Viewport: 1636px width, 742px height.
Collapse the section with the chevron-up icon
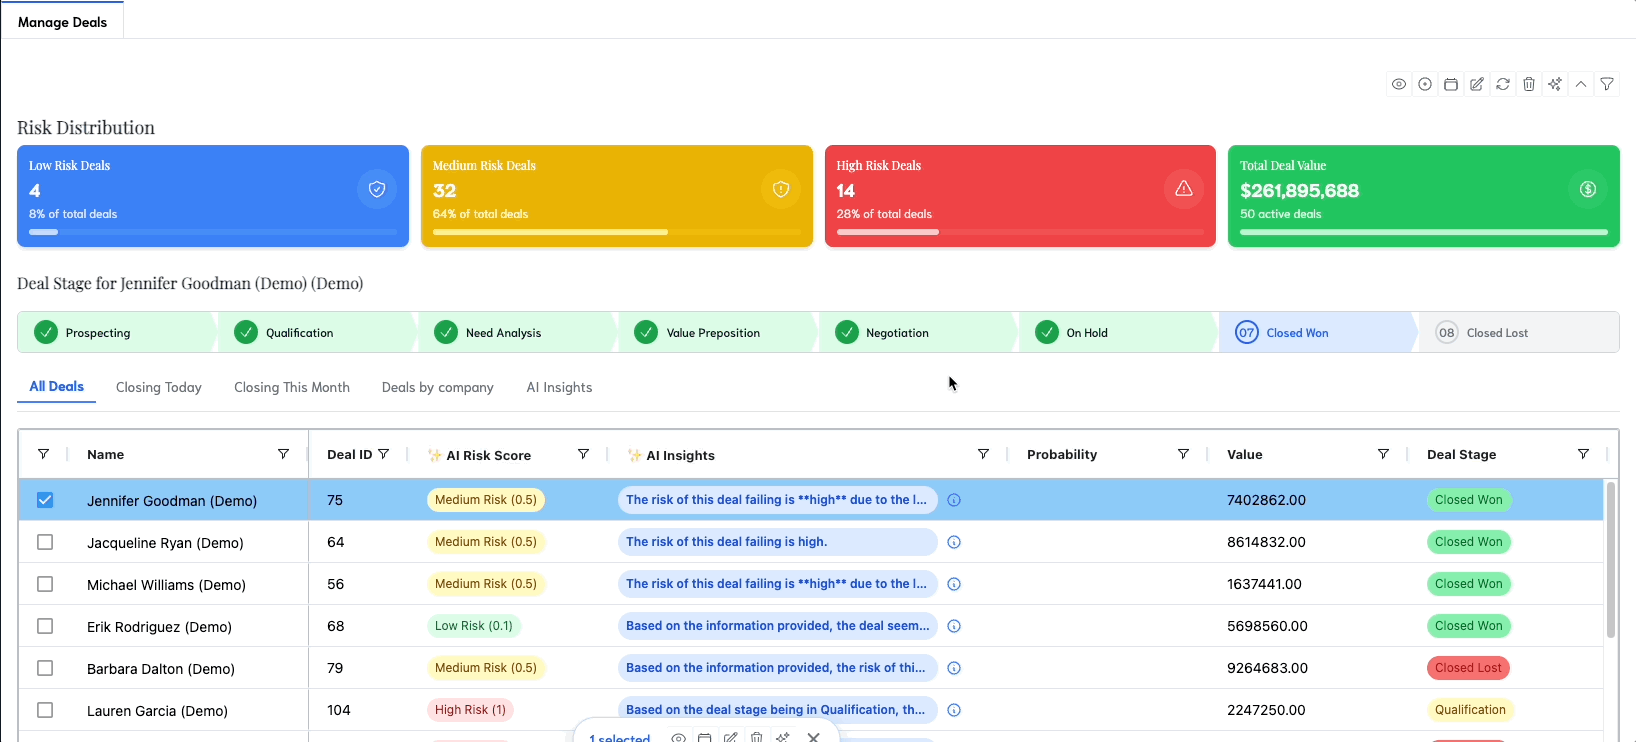1581,84
